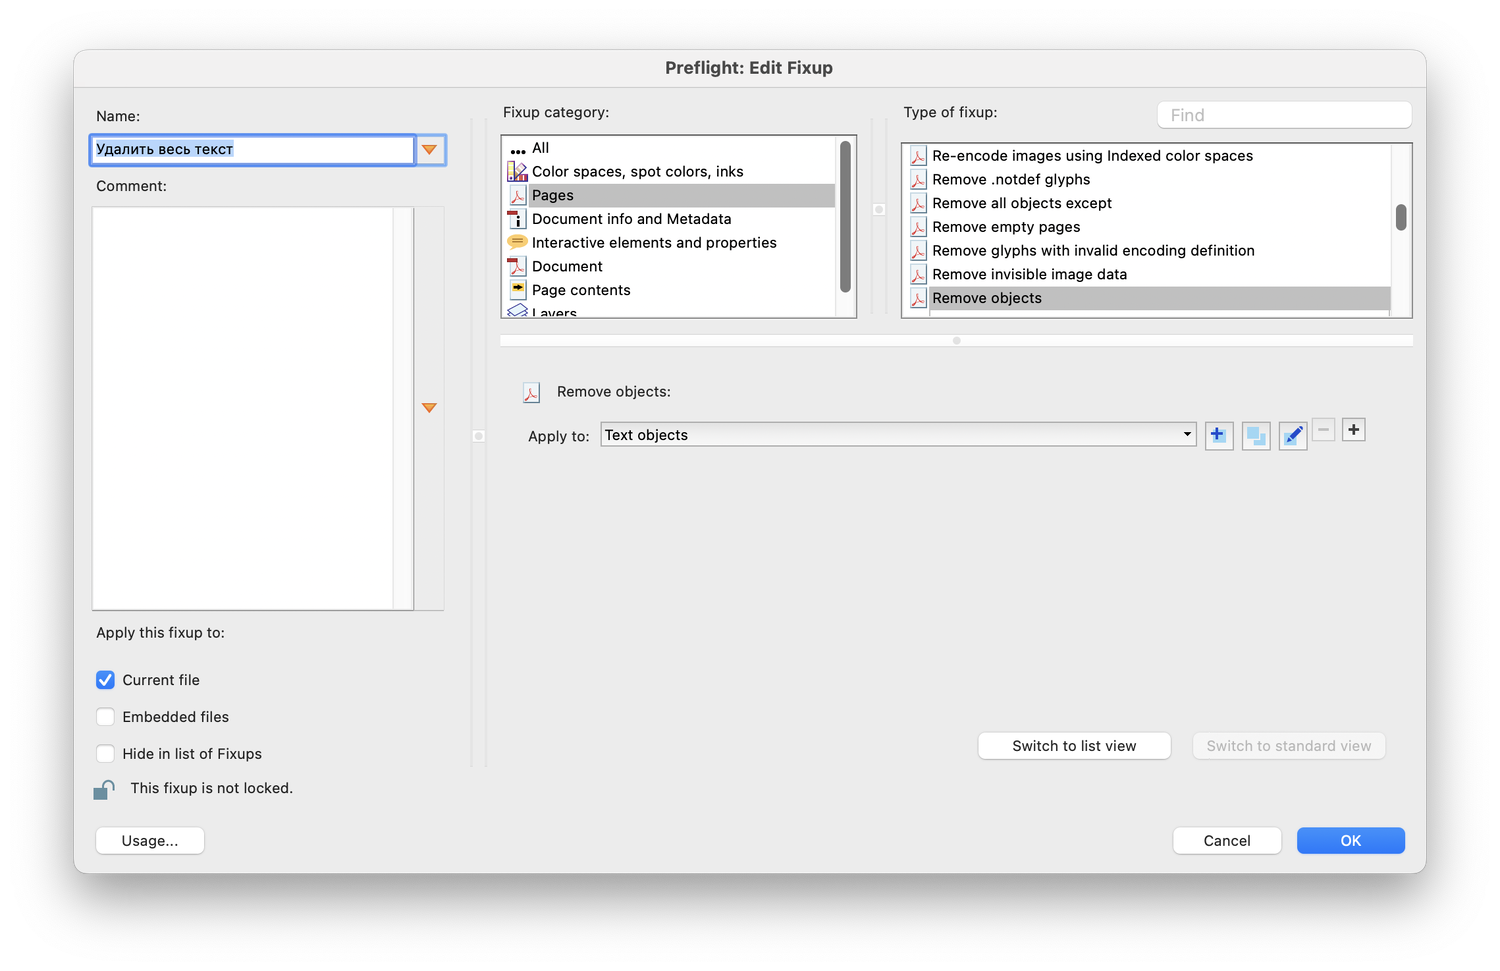Uncheck the Current file checkbox
Image resolution: width=1500 pixels, height=971 pixels.
pos(105,680)
